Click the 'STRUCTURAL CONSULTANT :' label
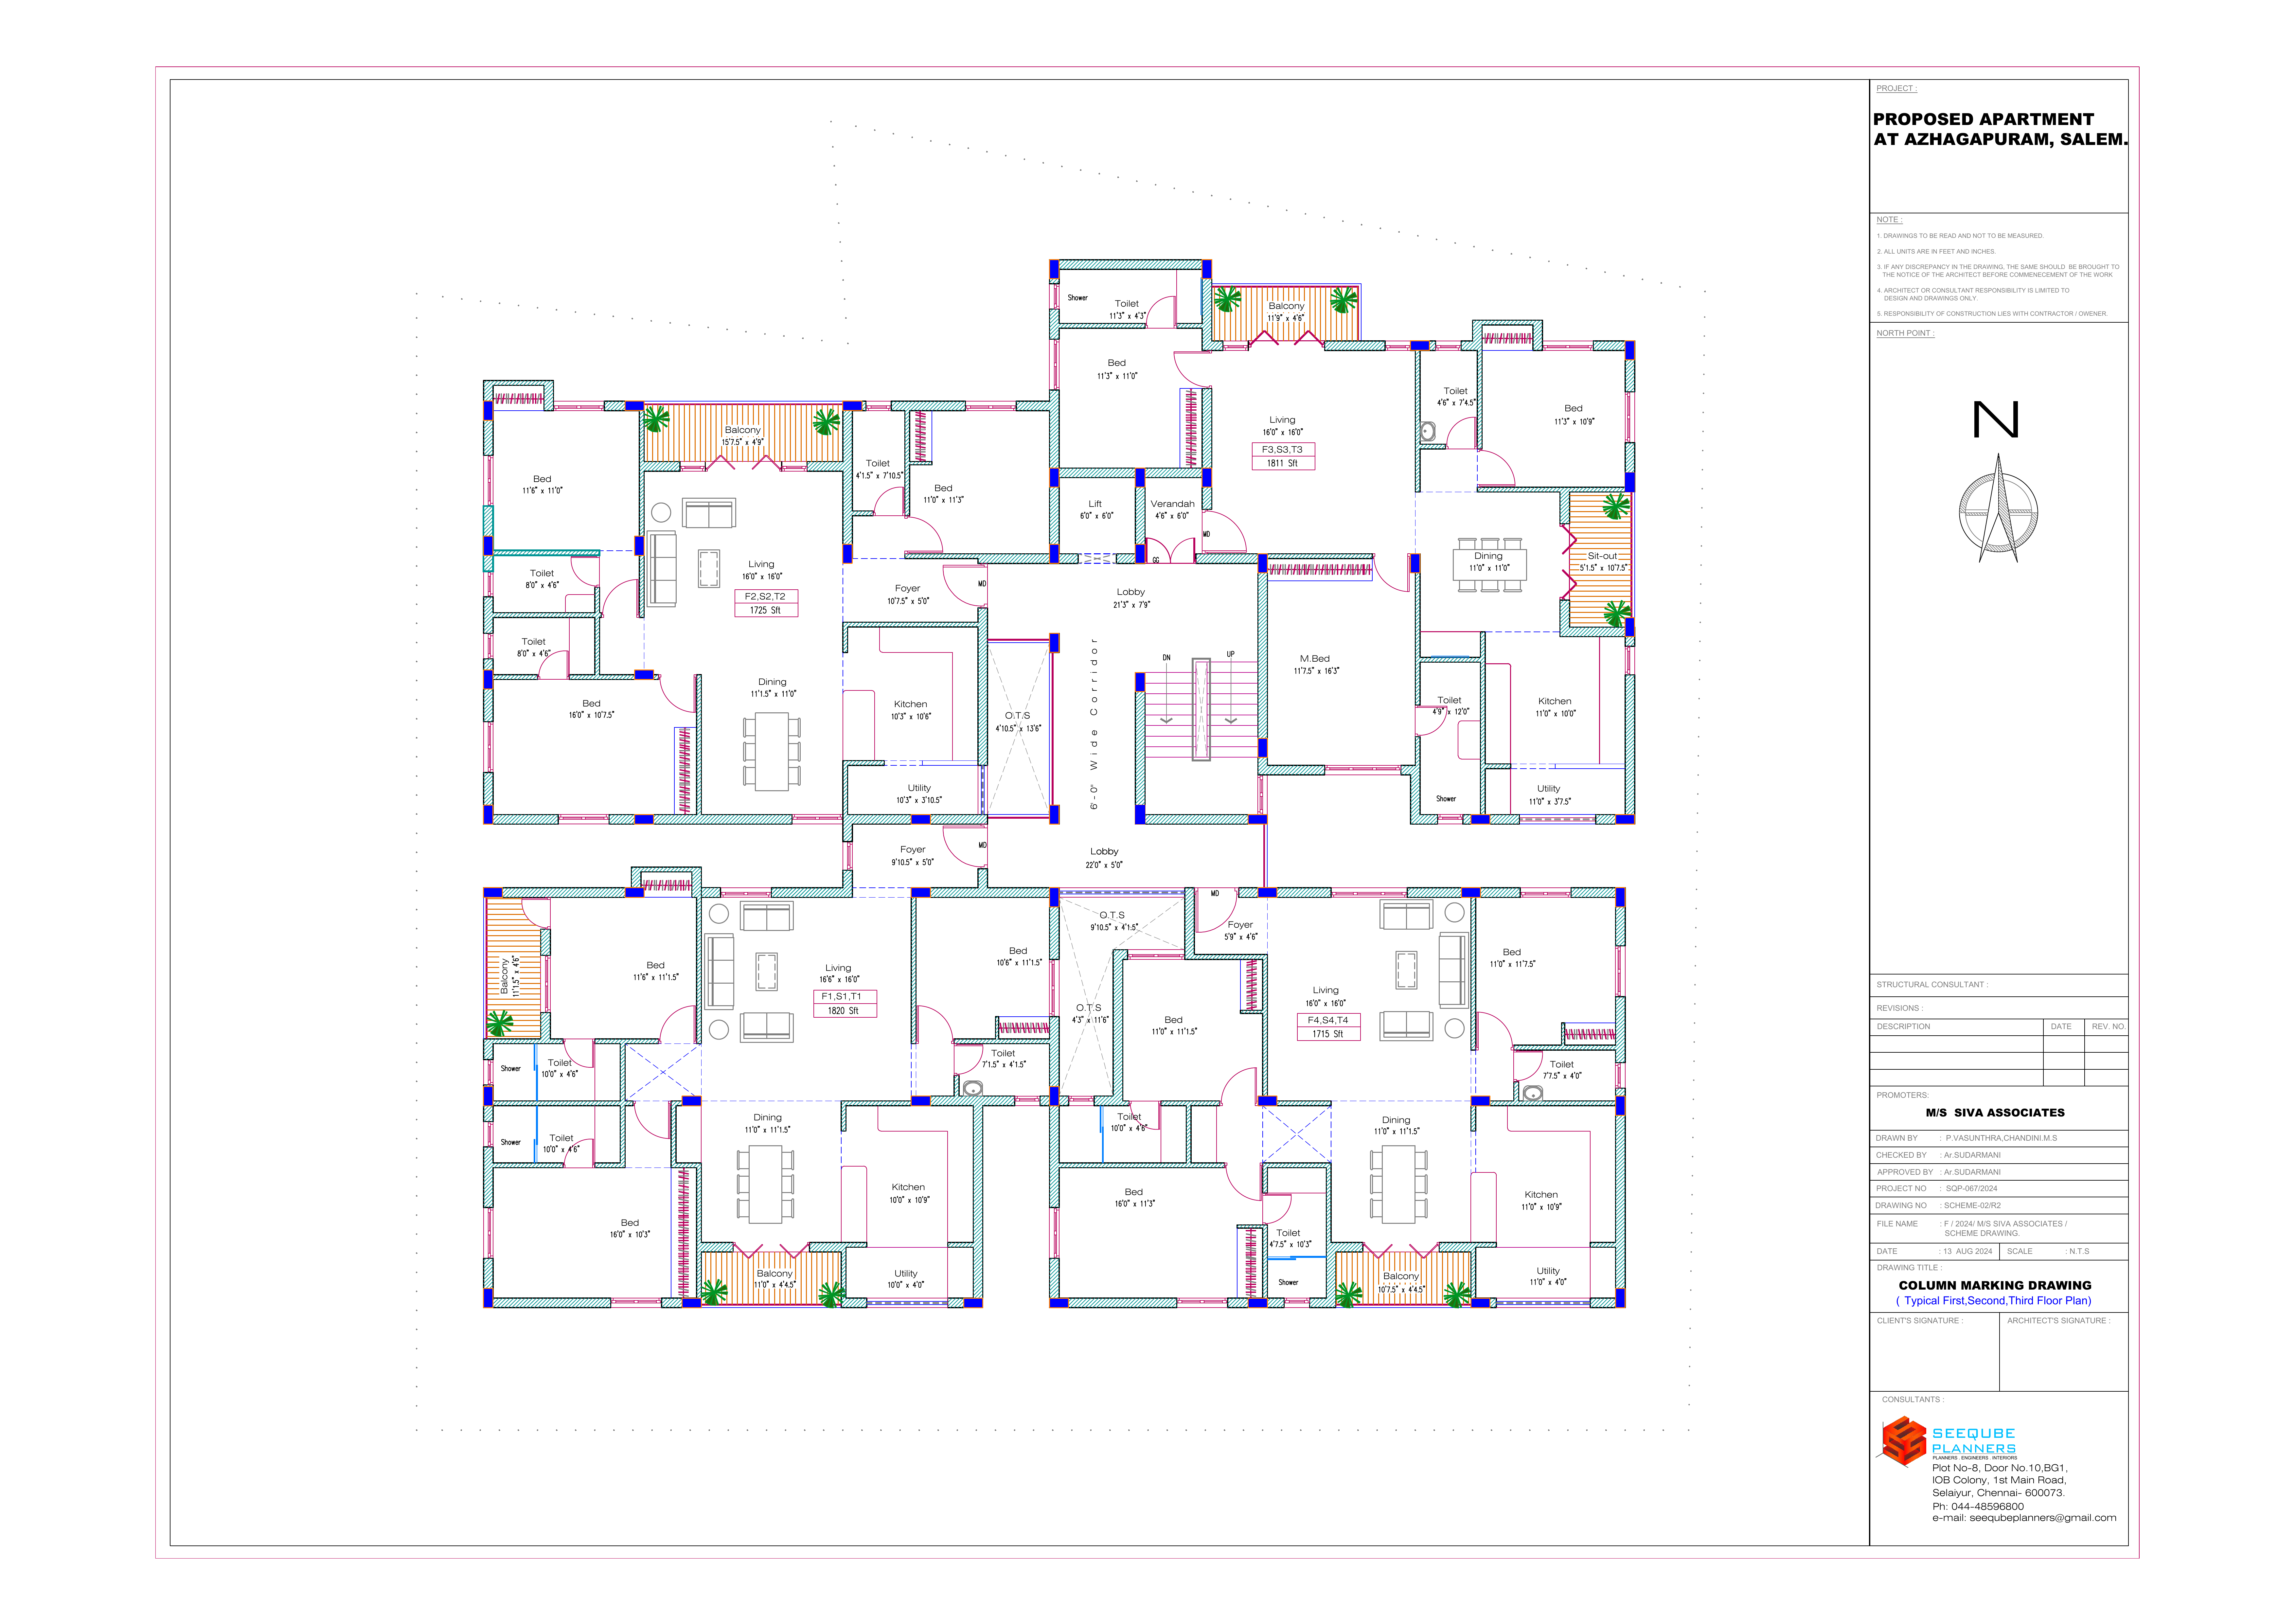This screenshot has height=1624, width=2296. [x=1932, y=985]
